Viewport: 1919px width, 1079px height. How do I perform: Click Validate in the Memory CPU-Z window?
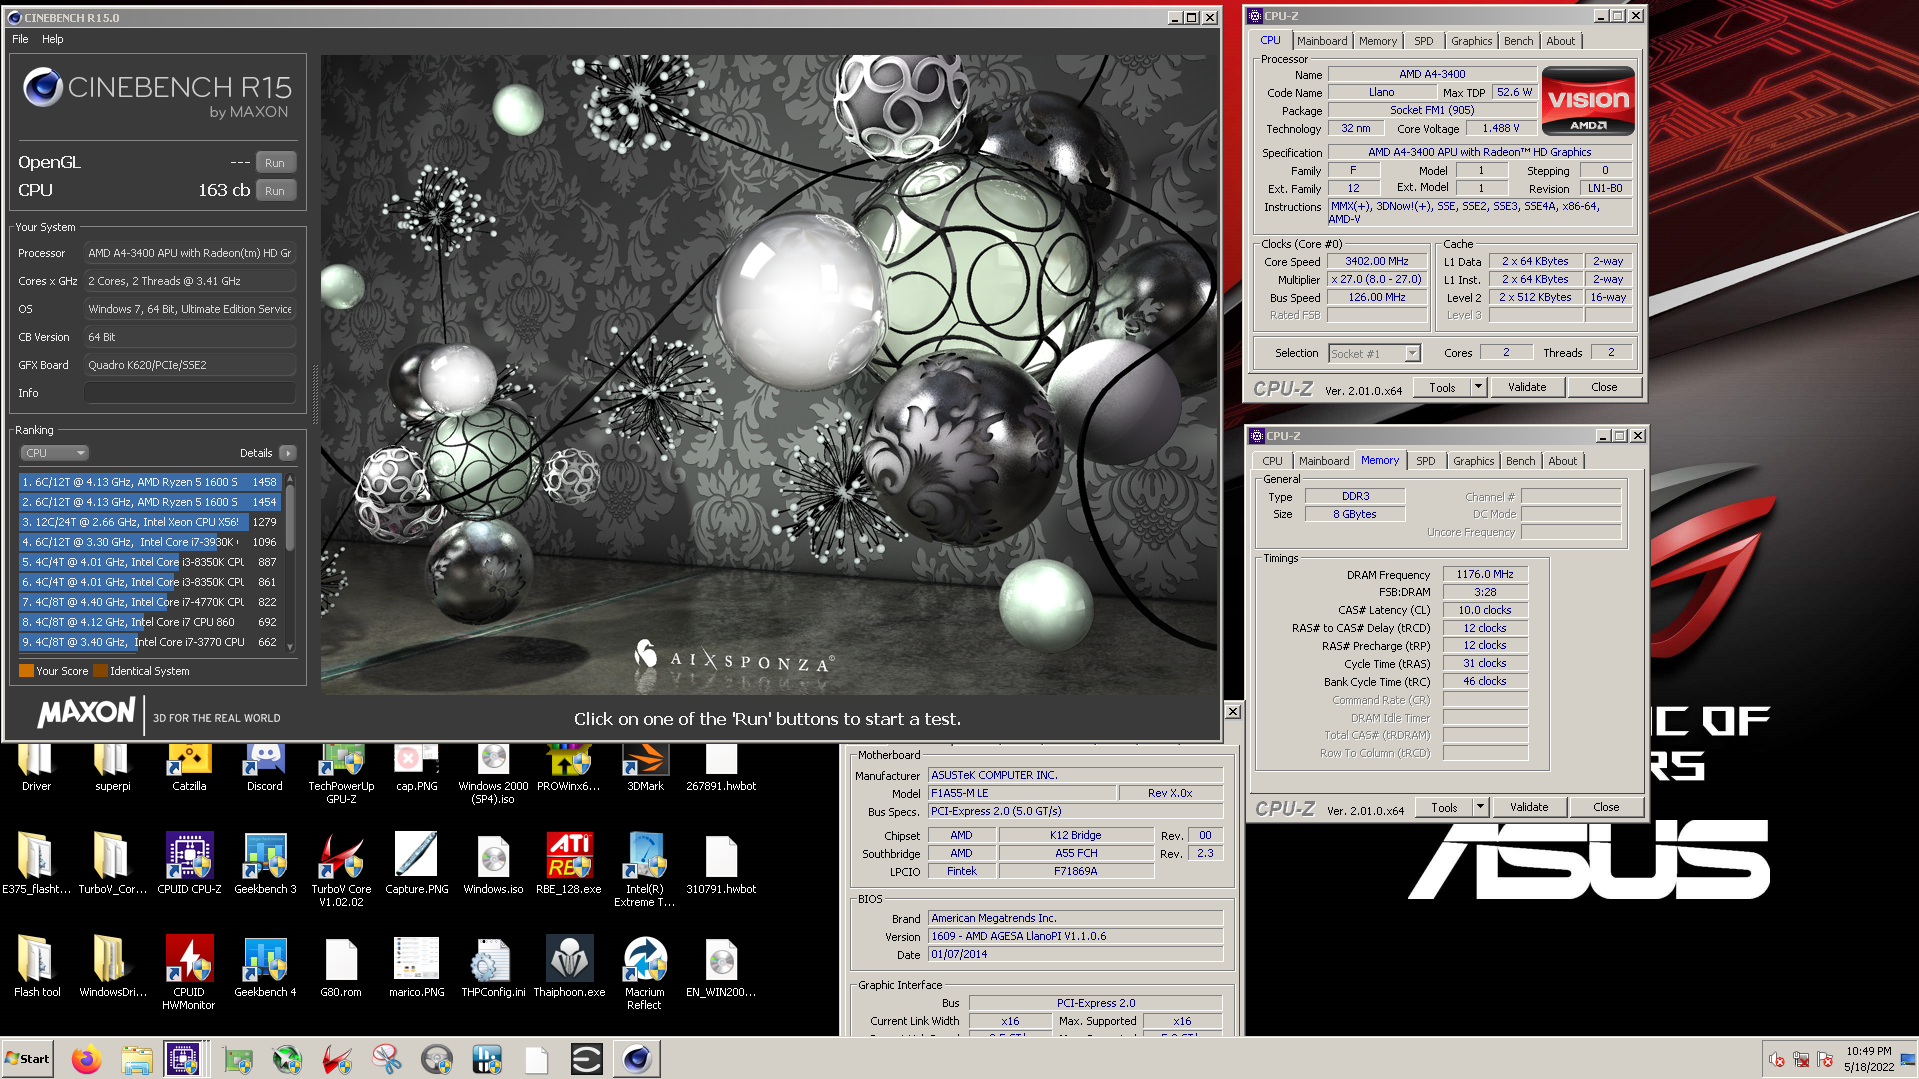pyautogui.click(x=1529, y=807)
